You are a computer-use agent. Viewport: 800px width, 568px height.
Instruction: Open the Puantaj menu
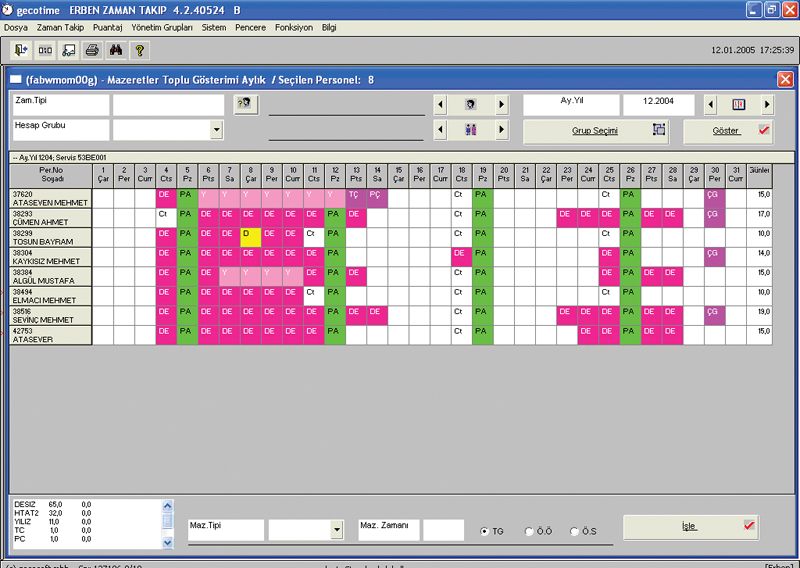point(108,28)
